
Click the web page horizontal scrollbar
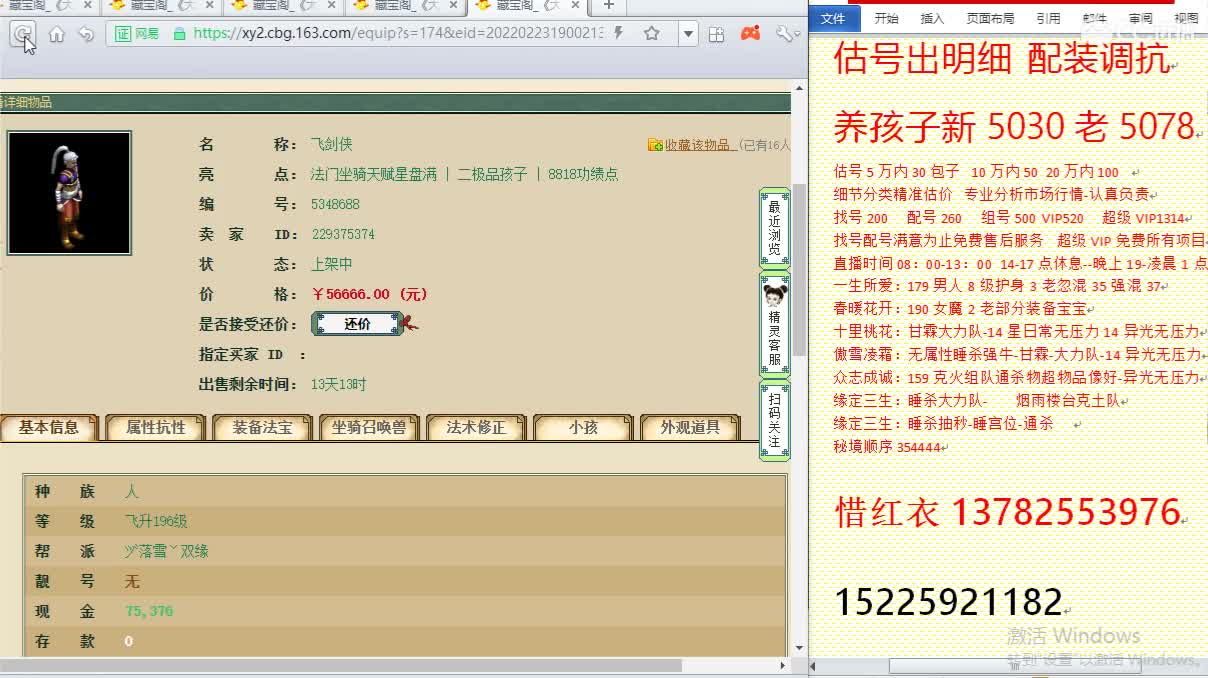pos(340,666)
